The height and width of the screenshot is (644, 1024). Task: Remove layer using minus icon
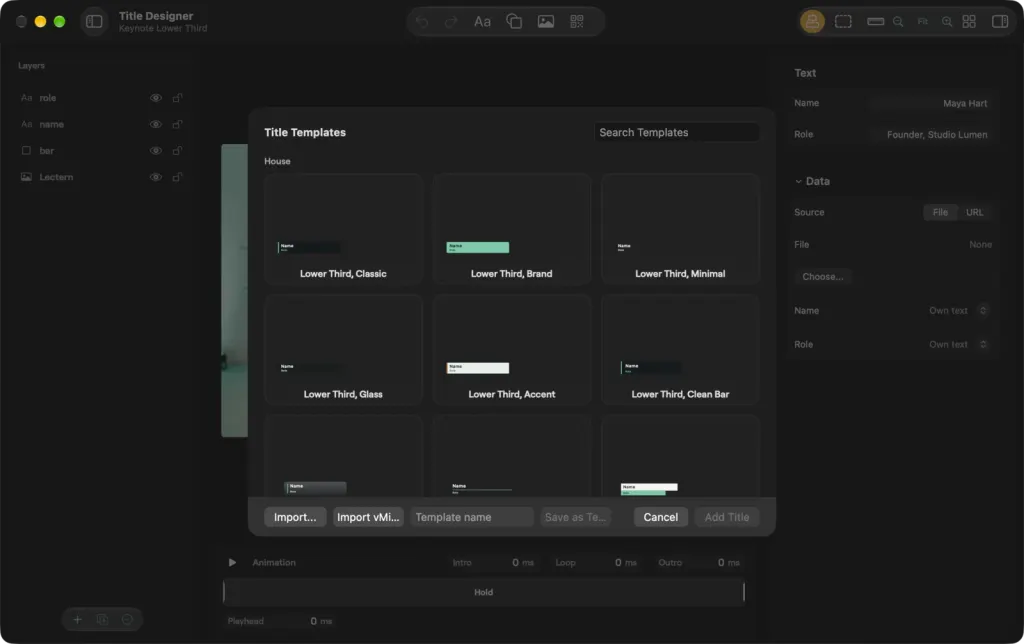click(x=127, y=619)
